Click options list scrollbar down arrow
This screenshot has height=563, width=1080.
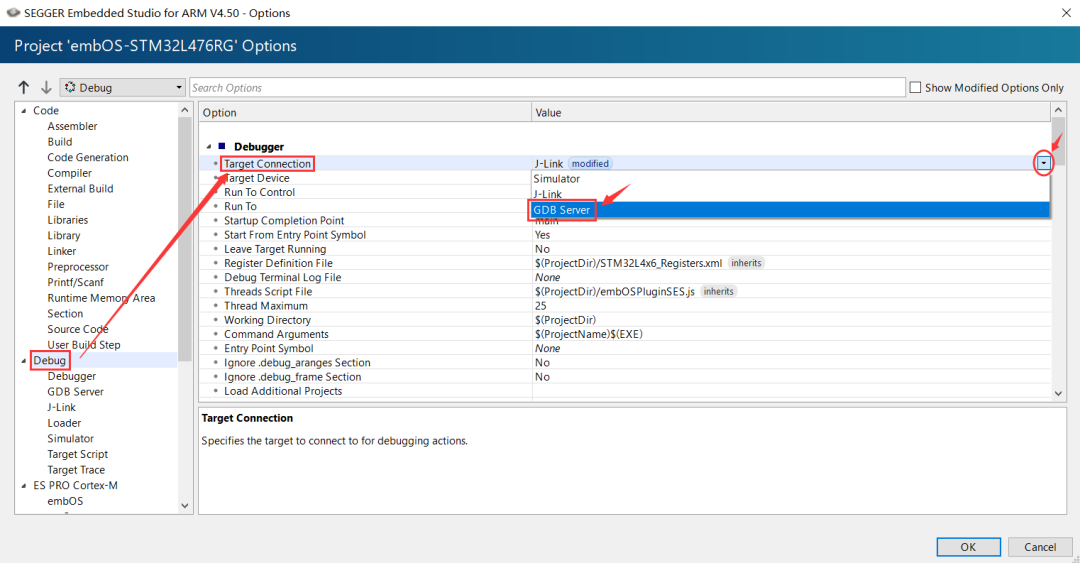(1059, 393)
